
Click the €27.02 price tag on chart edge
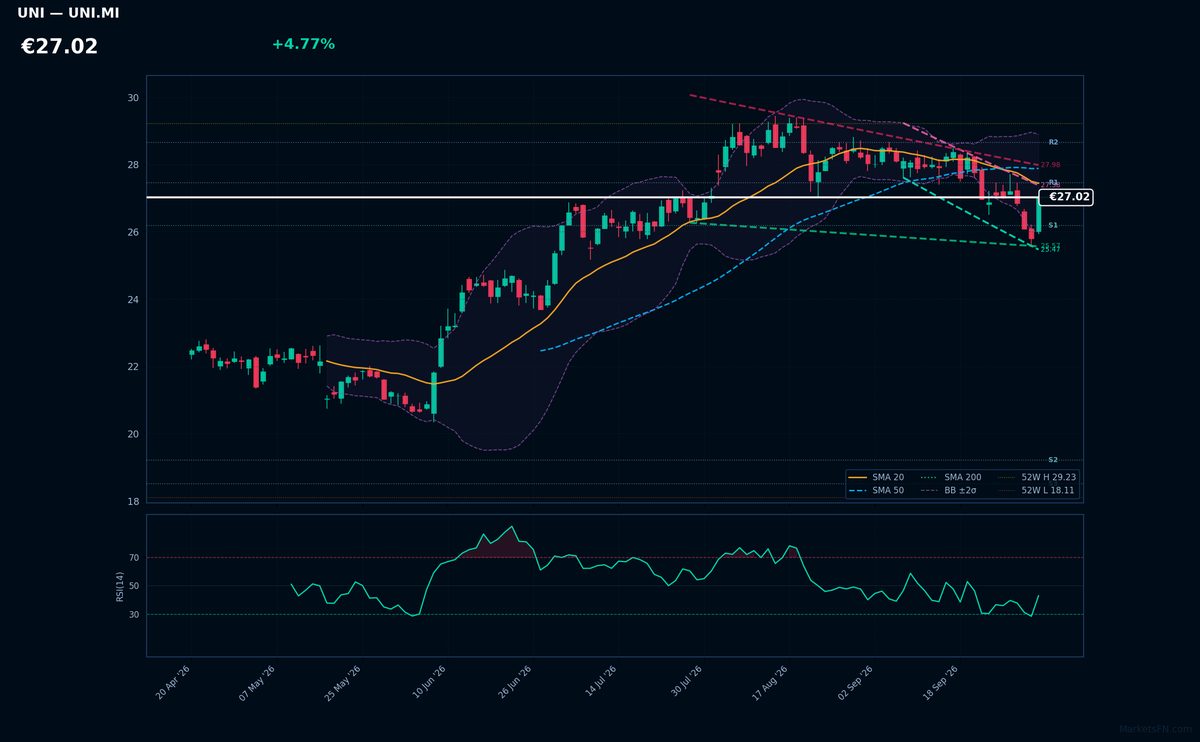point(1067,197)
